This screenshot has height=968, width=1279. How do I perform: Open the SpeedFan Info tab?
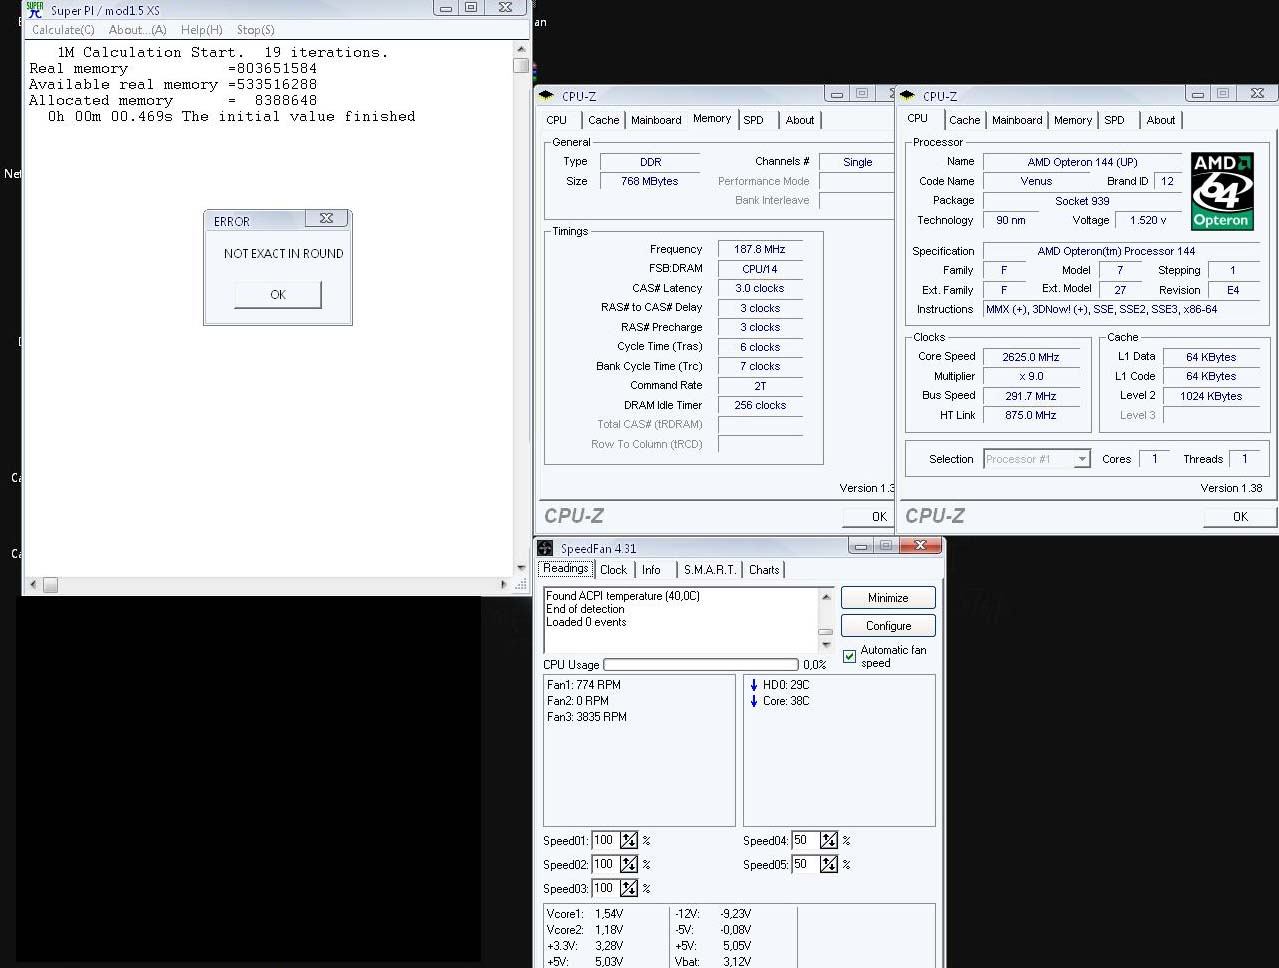pyautogui.click(x=652, y=570)
